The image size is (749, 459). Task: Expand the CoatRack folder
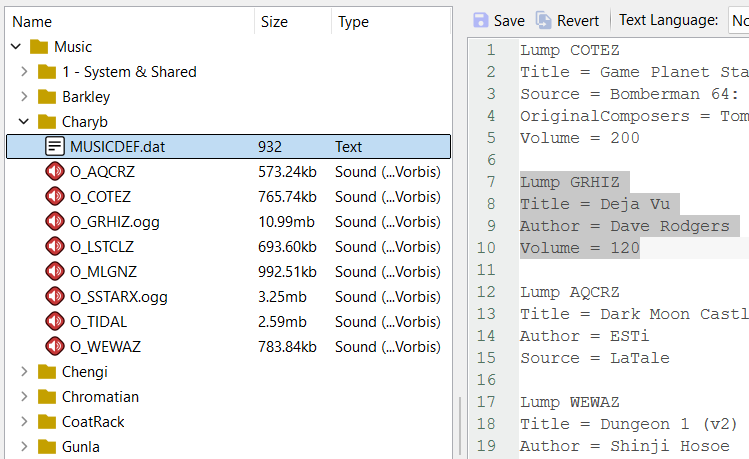(x=24, y=422)
